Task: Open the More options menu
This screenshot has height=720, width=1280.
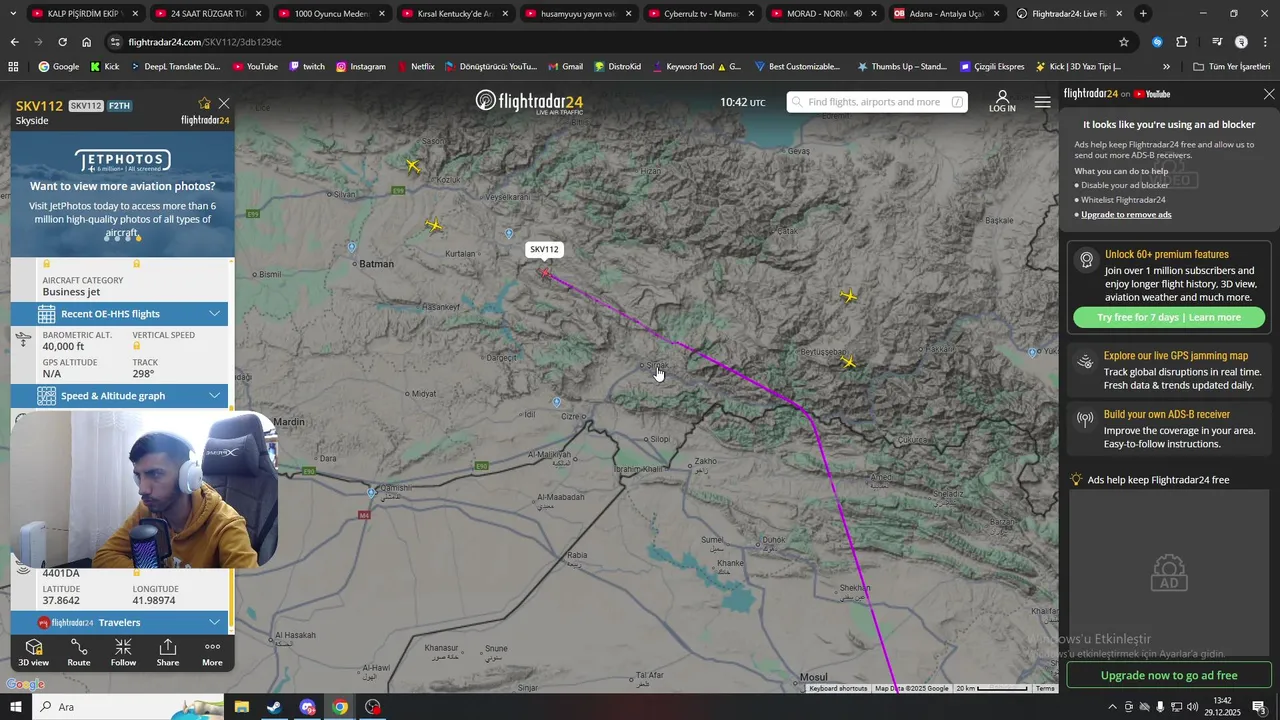Action: point(212,652)
